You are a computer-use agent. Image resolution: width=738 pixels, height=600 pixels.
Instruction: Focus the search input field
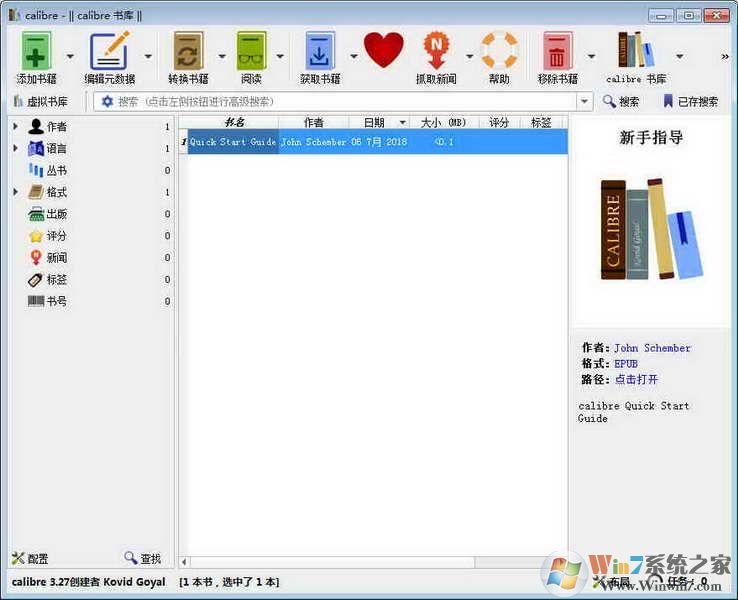pyautogui.click(x=344, y=101)
